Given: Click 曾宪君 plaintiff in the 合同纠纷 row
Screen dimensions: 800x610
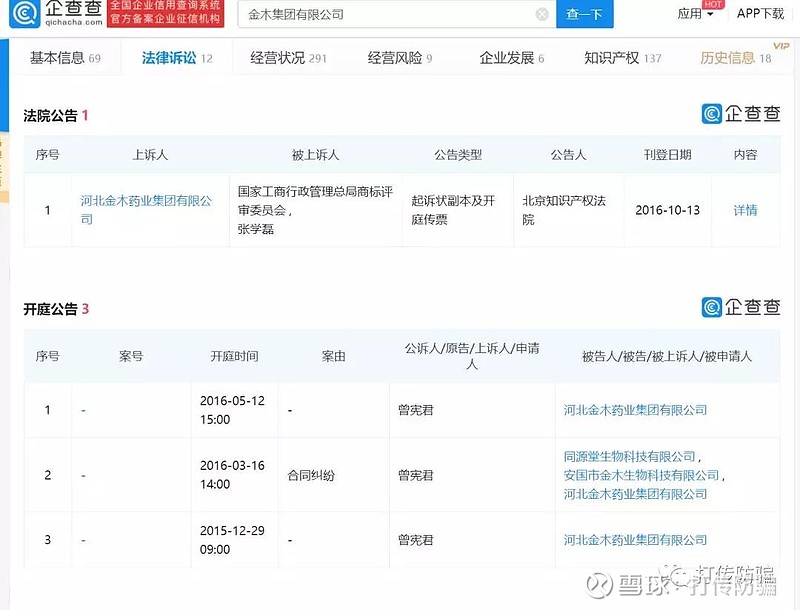Looking at the screenshot, I should [416, 475].
